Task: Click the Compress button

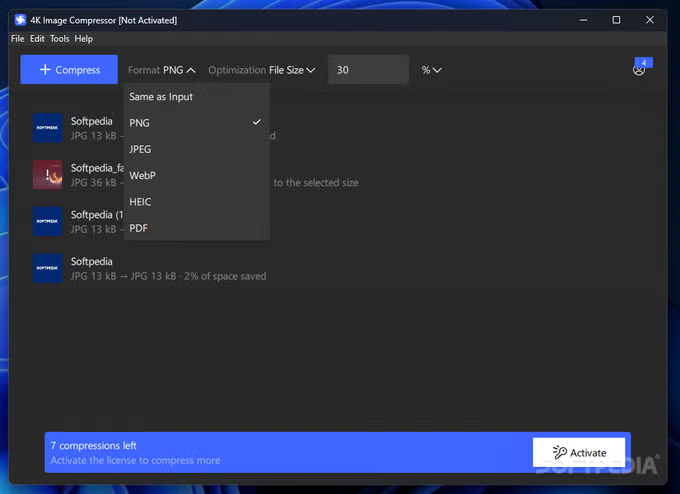Action: coord(69,70)
